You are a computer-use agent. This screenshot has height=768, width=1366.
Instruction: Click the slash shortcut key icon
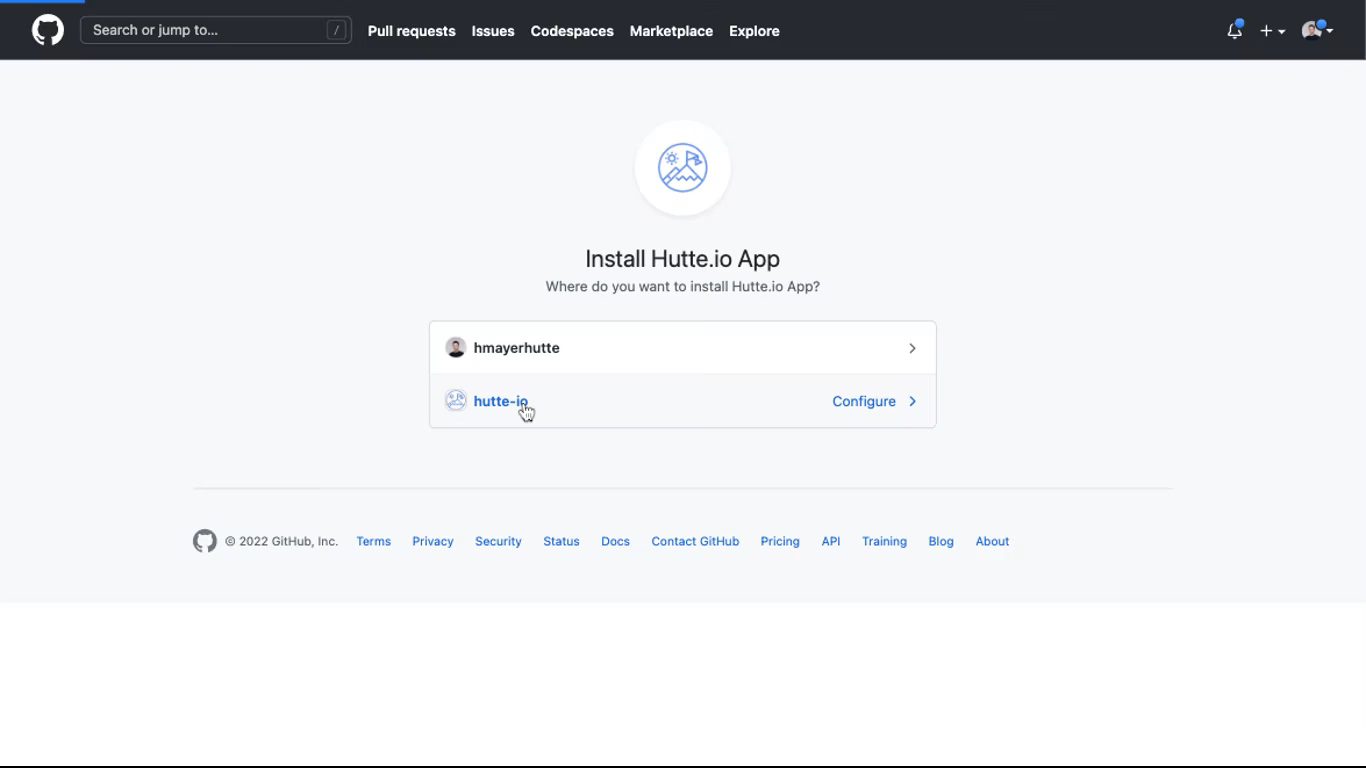336,30
